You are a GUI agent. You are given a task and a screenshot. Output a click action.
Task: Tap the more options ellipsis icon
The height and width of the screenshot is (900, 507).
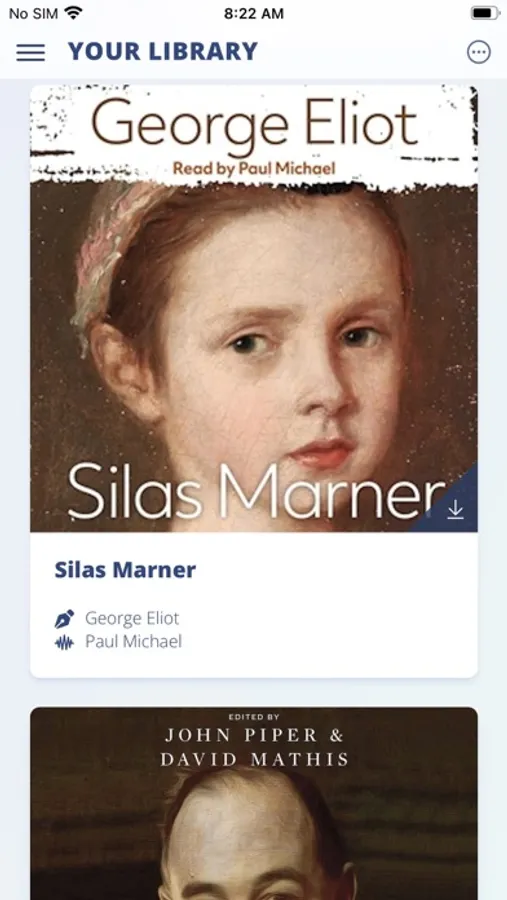point(478,52)
